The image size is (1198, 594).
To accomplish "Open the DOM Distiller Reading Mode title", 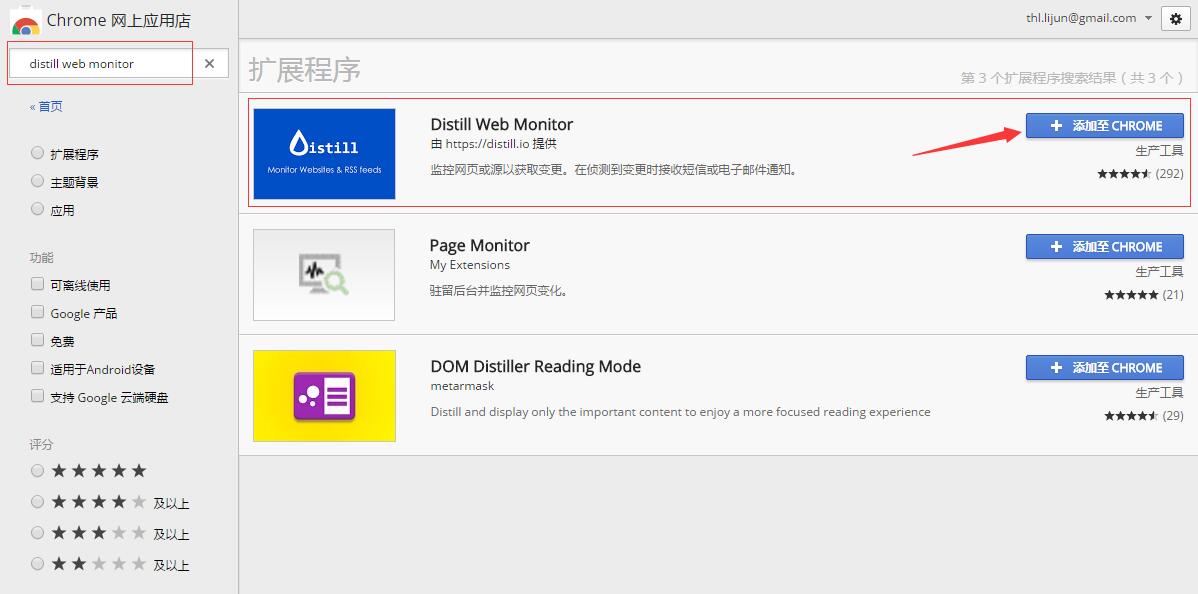I will [x=535, y=365].
